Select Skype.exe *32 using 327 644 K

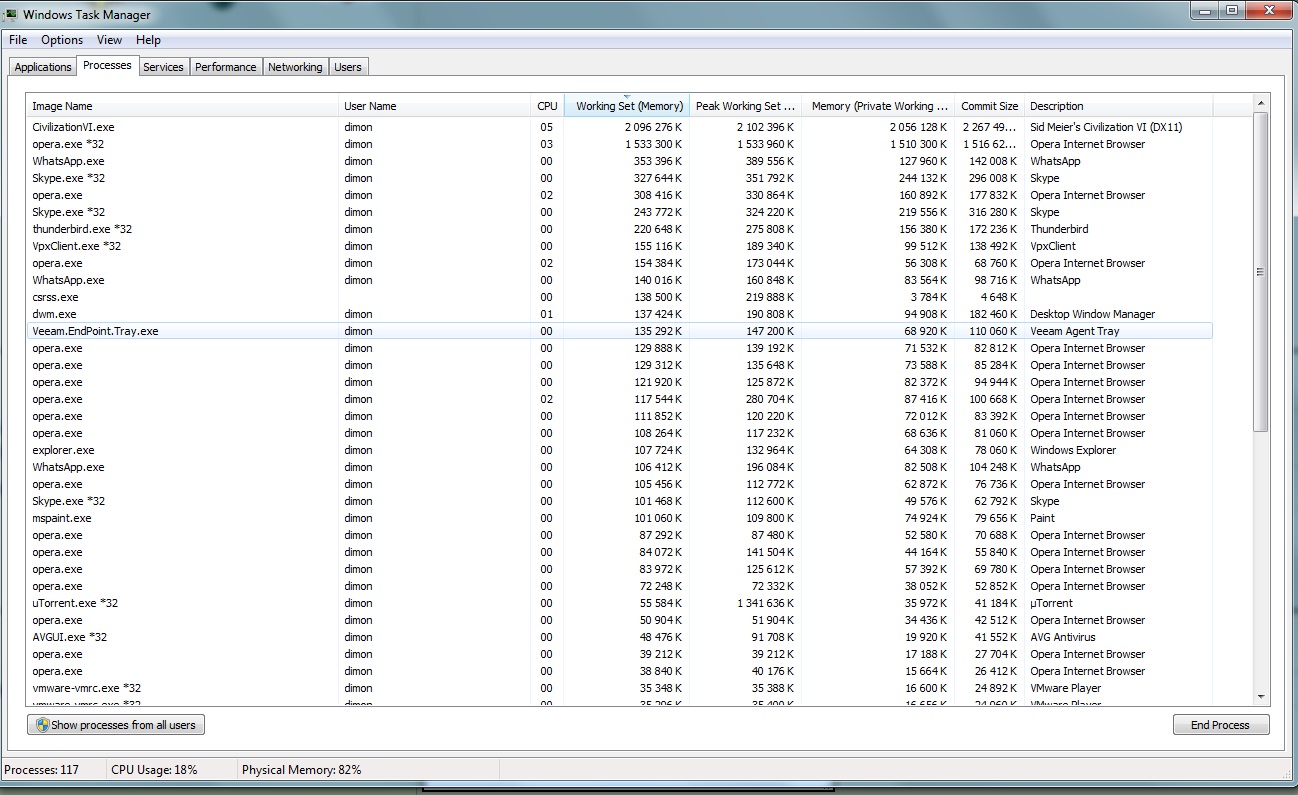pyautogui.click(x=619, y=178)
